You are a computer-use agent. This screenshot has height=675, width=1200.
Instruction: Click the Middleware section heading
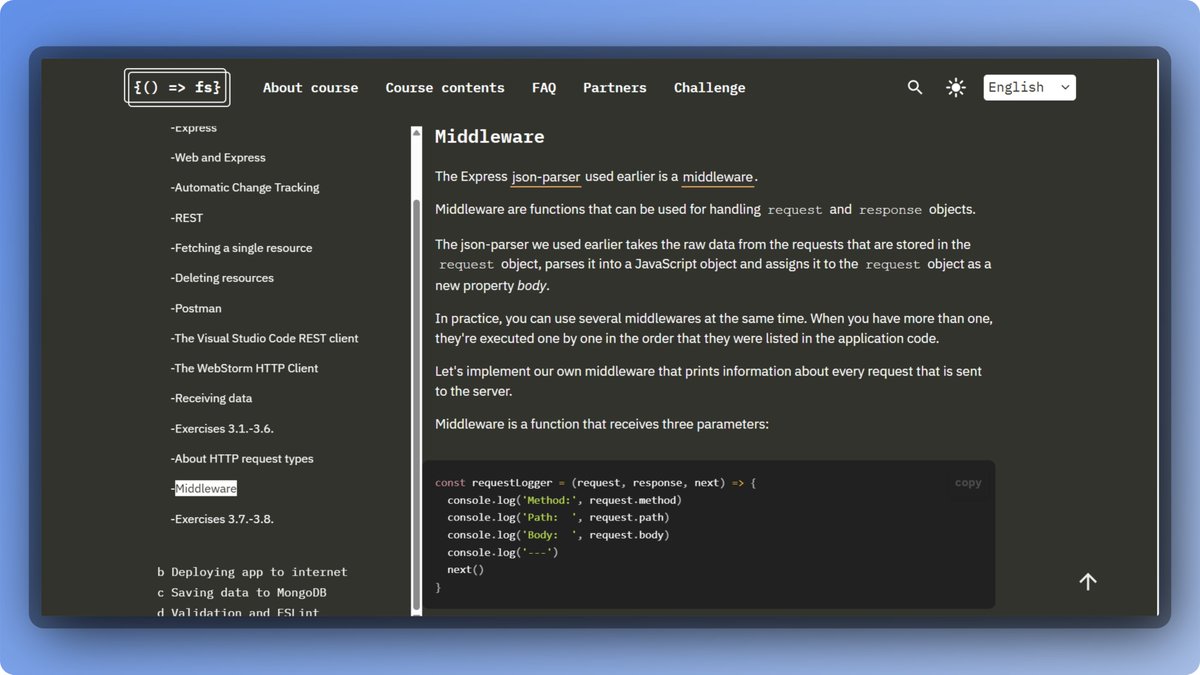pos(490,136)
